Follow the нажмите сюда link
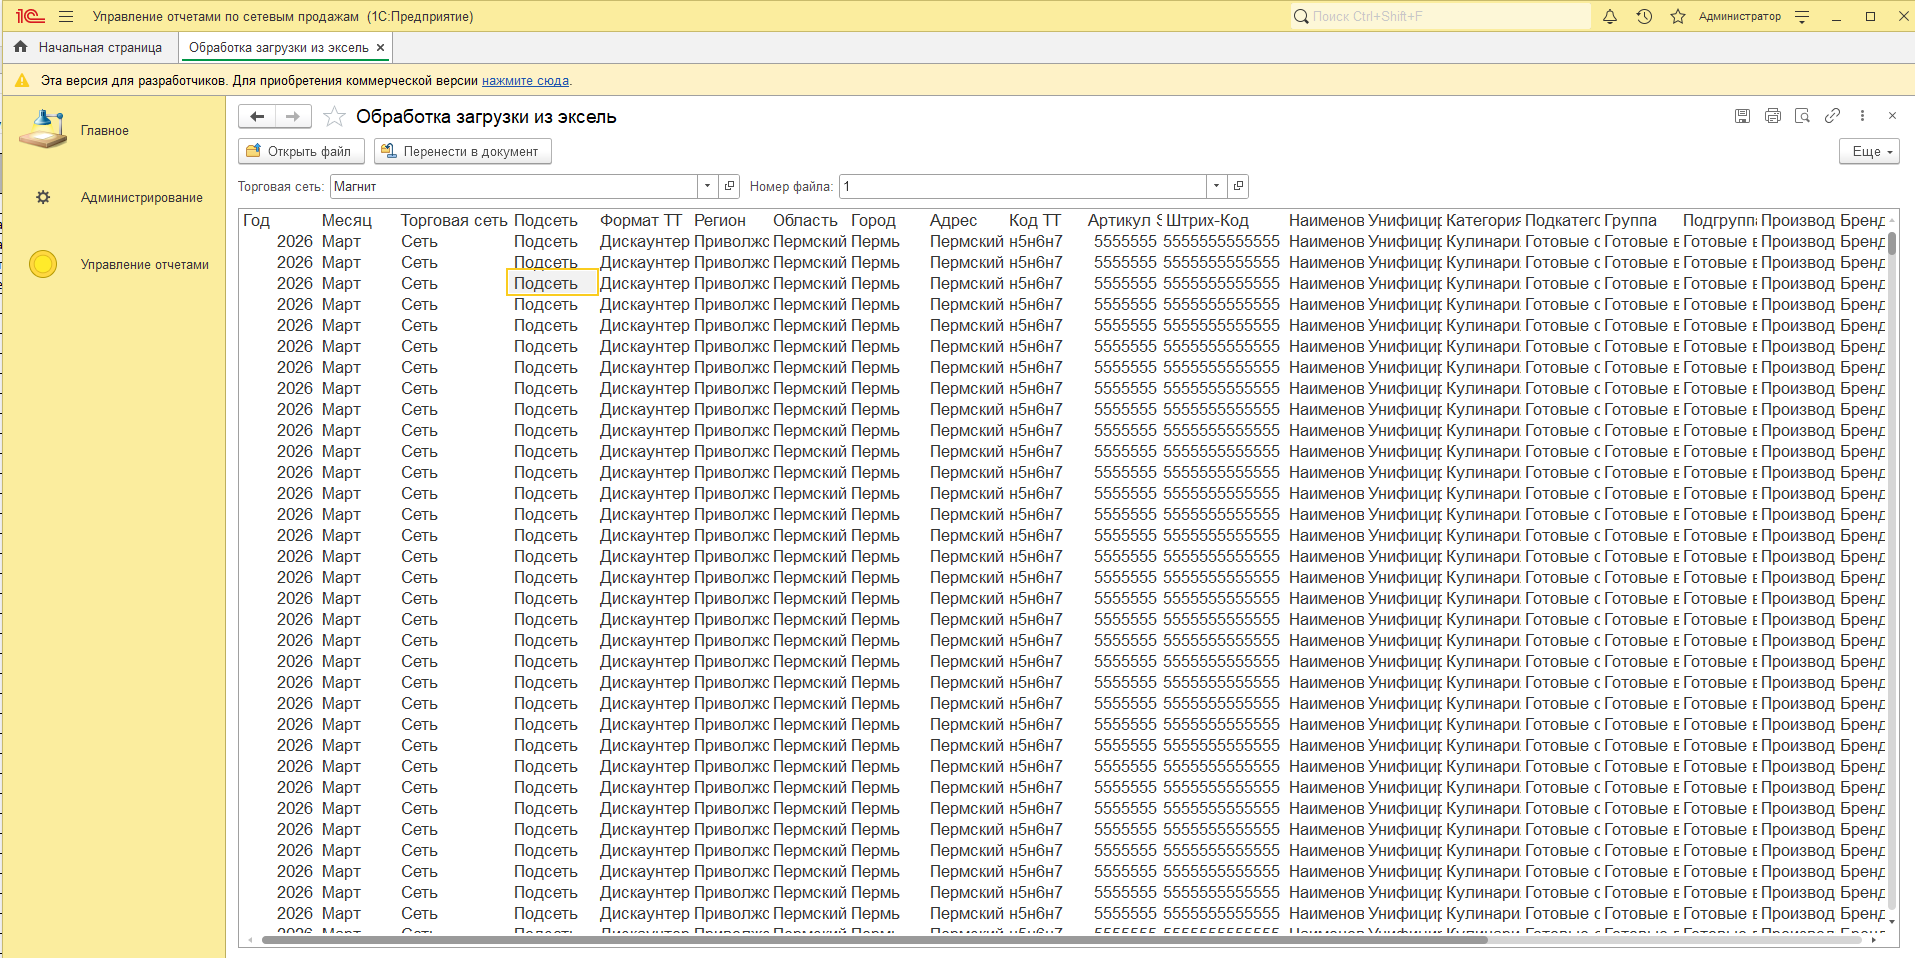The width and height of the screenshot is (1915, 958). coord(525,80)
